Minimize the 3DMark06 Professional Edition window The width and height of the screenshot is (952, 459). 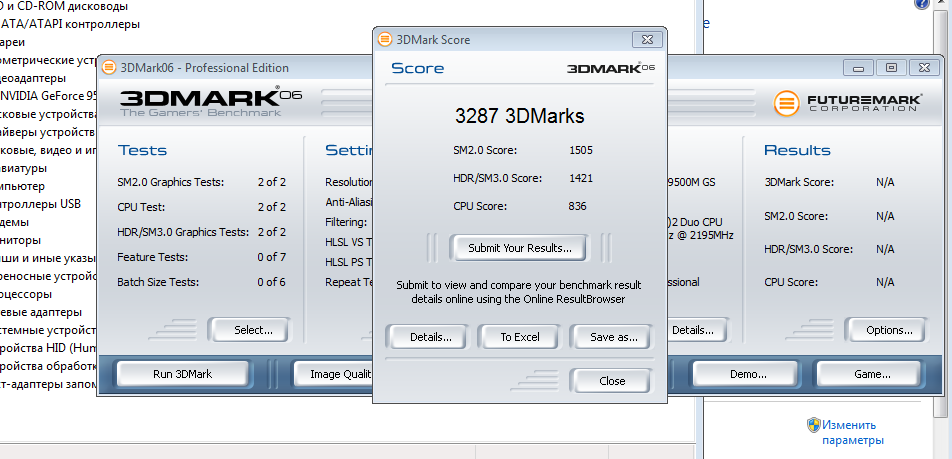coord(857,67)
